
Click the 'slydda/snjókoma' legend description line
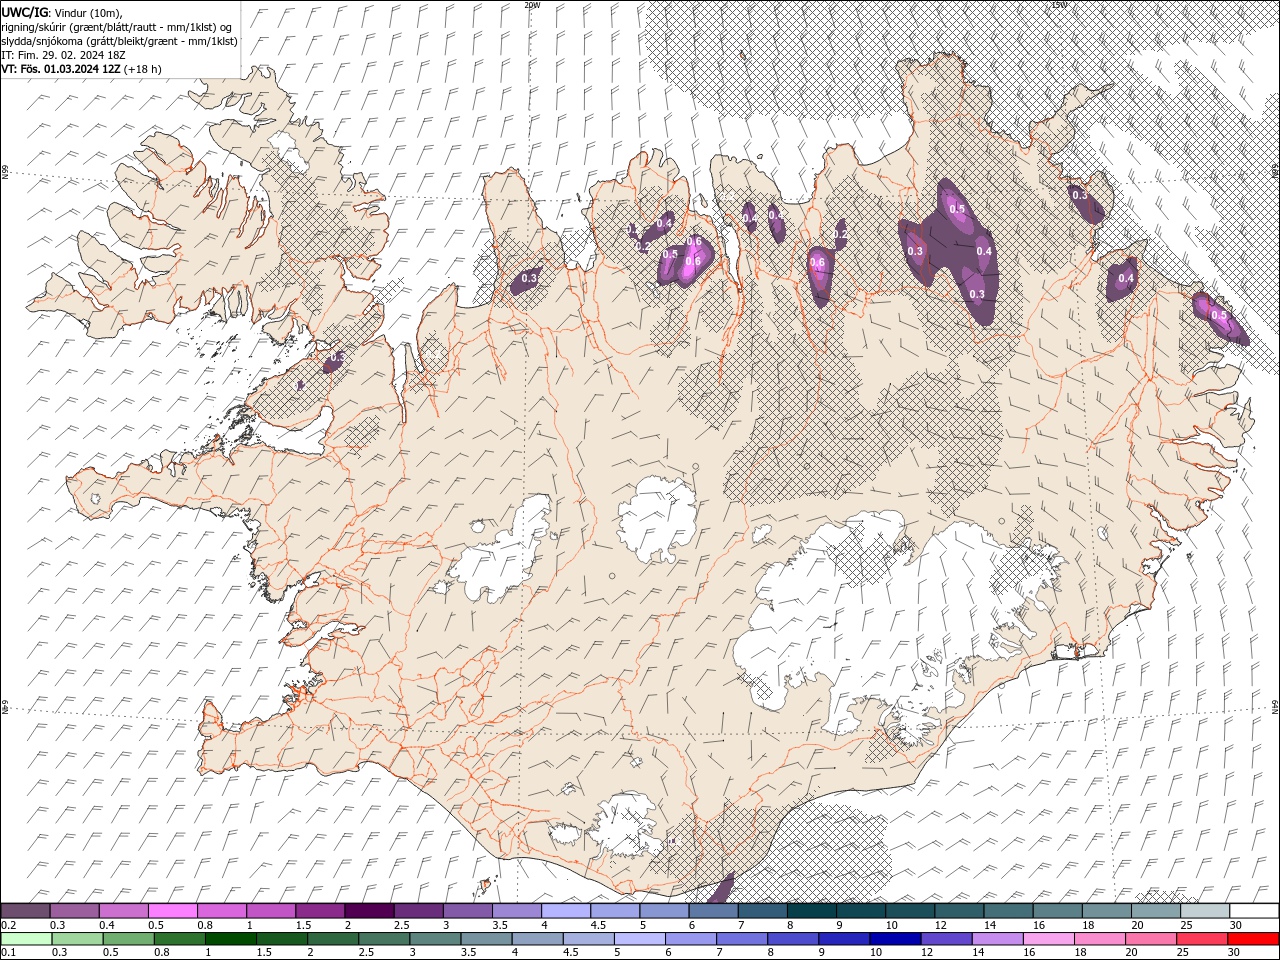(x=120, y=41)
